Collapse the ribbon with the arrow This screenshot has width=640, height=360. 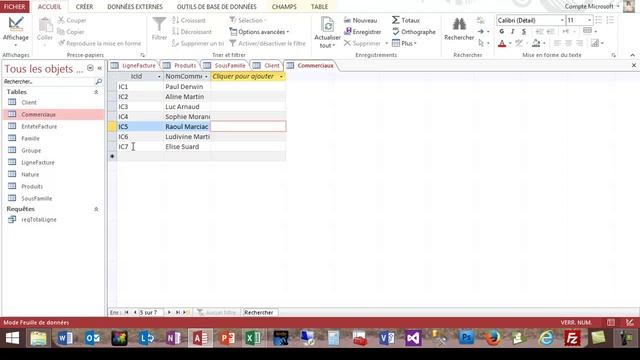click(633, 55)
